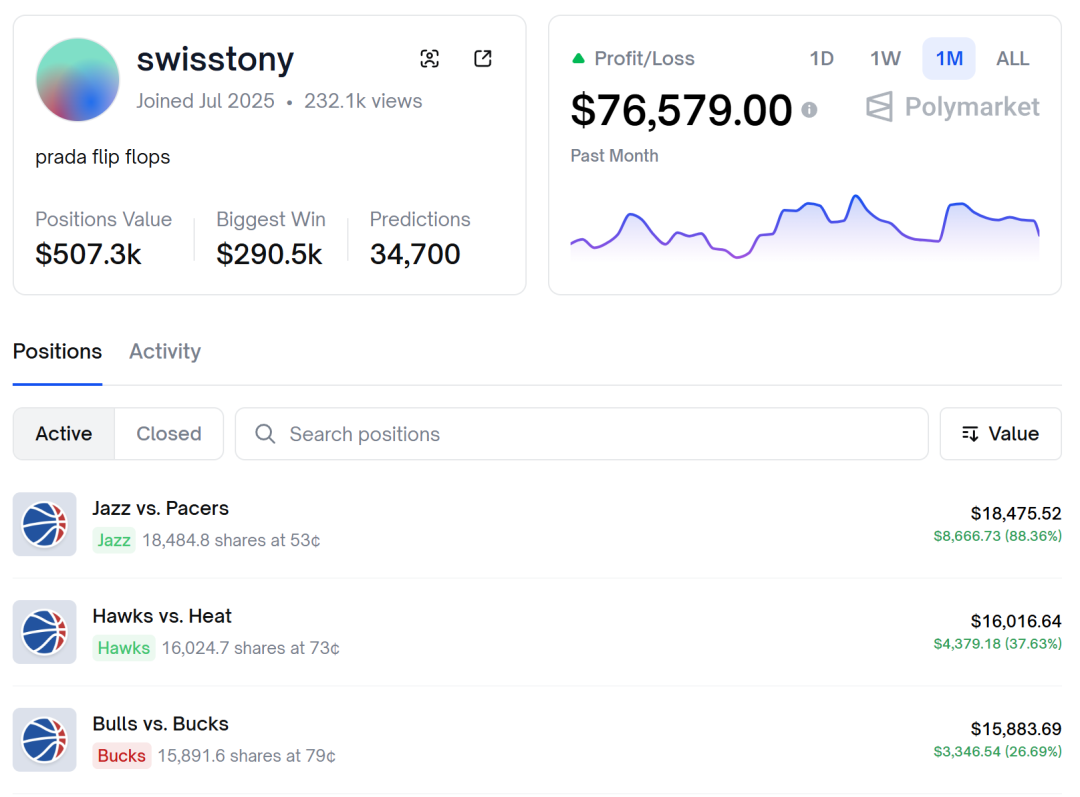The image size is (1080, 797).
Task: Switch to the Closed positions tab
Action: tap(169, 434)
